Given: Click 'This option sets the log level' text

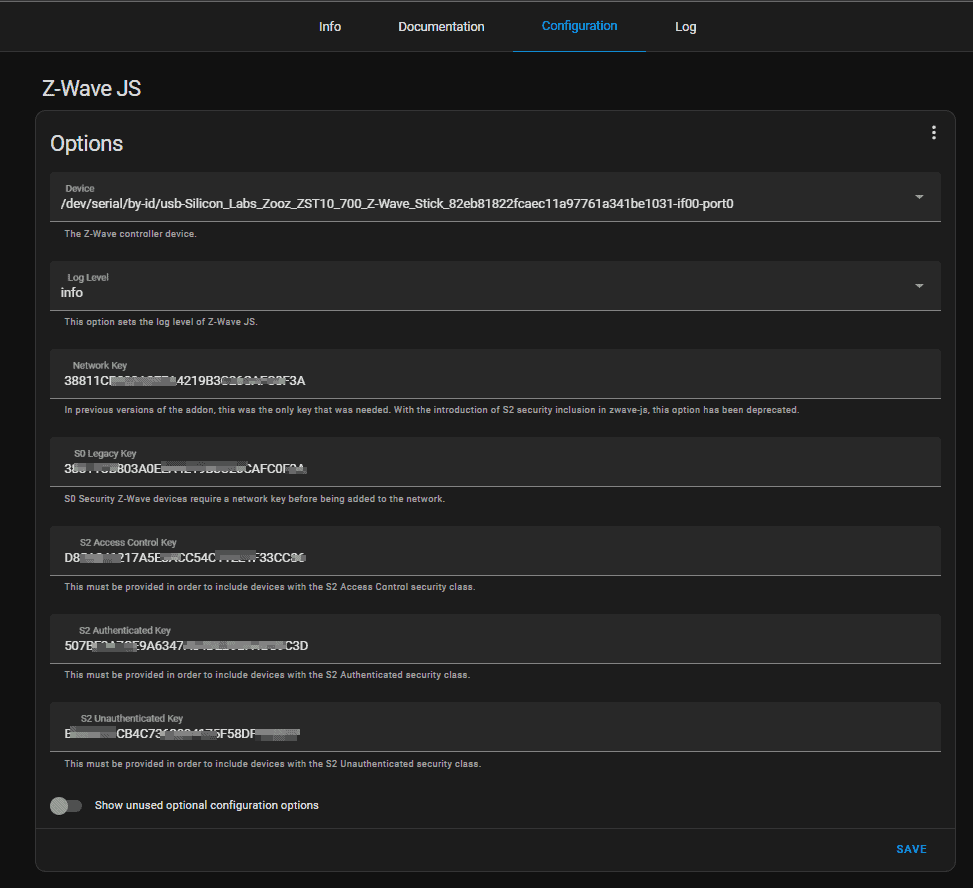Looking at the screenshot, I should [161, 322].
